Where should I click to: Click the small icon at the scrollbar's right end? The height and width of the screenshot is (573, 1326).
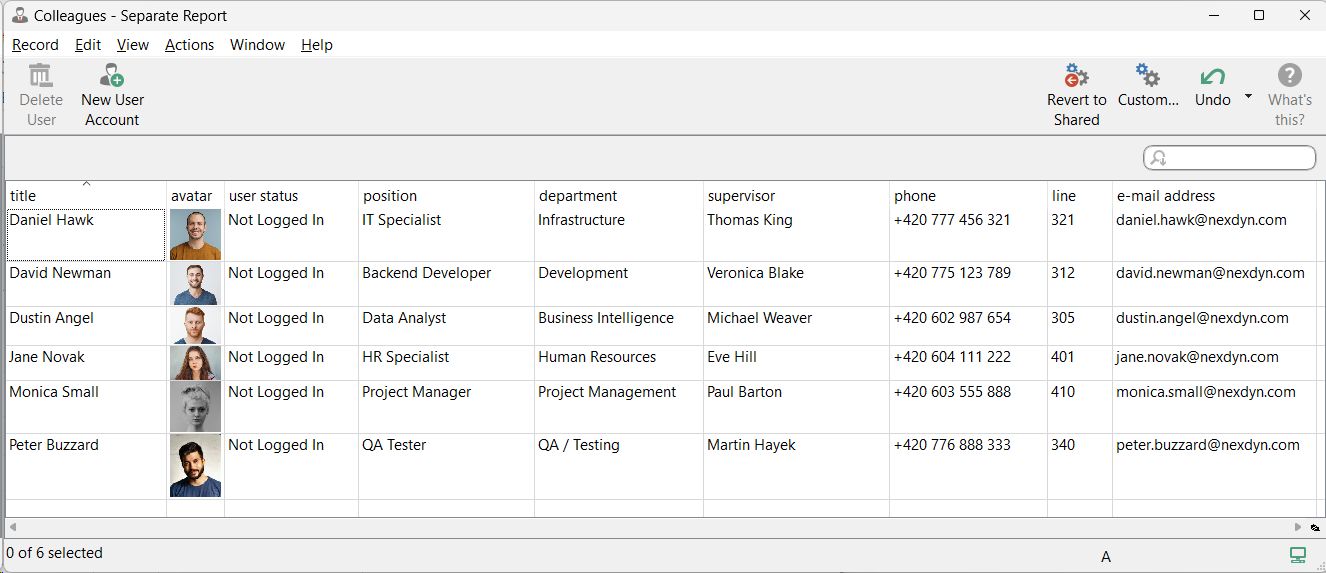[1315, 527]
